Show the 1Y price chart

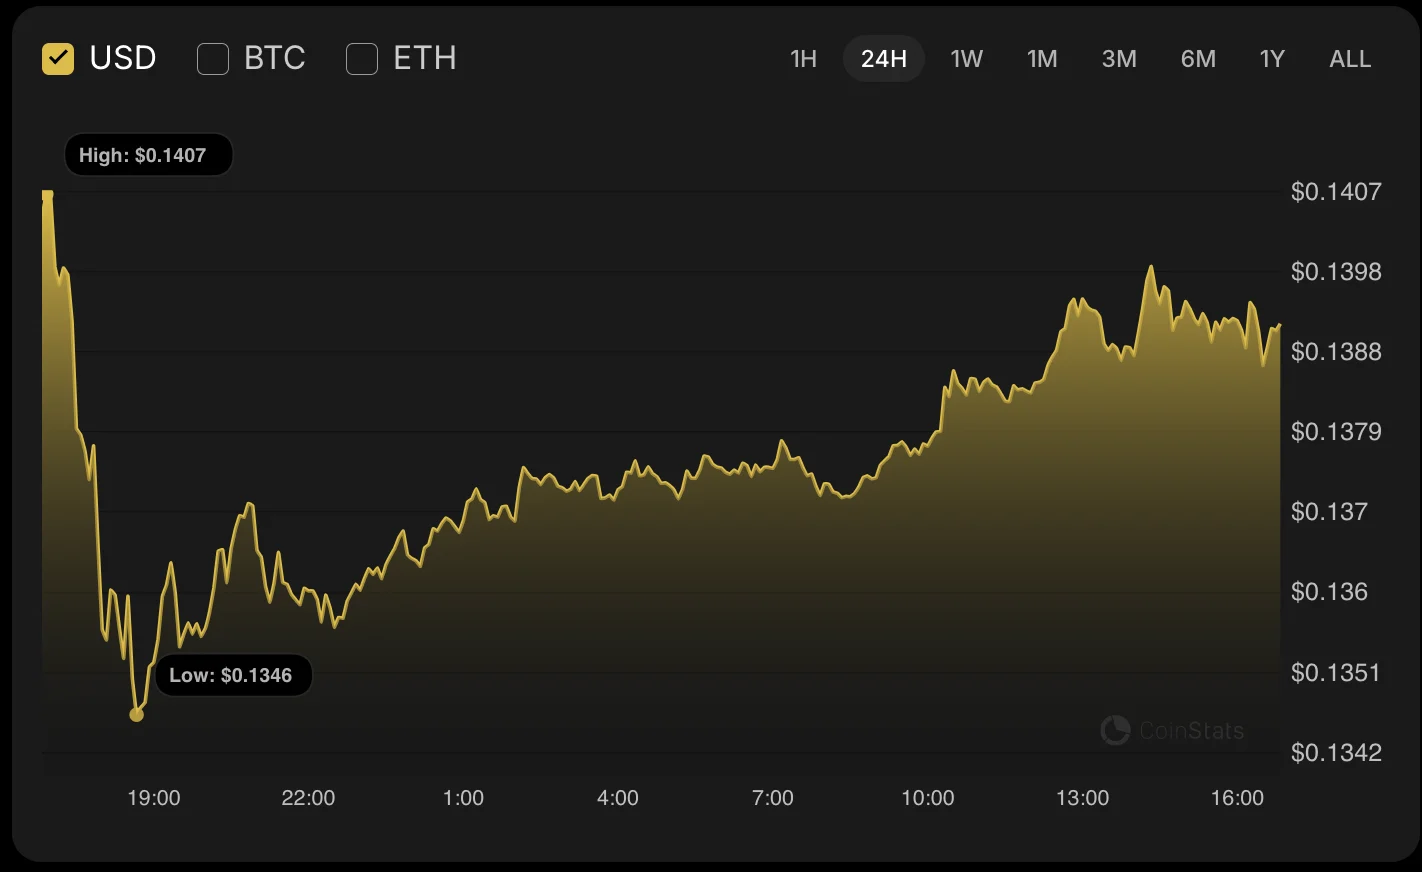click(1272, 59)
